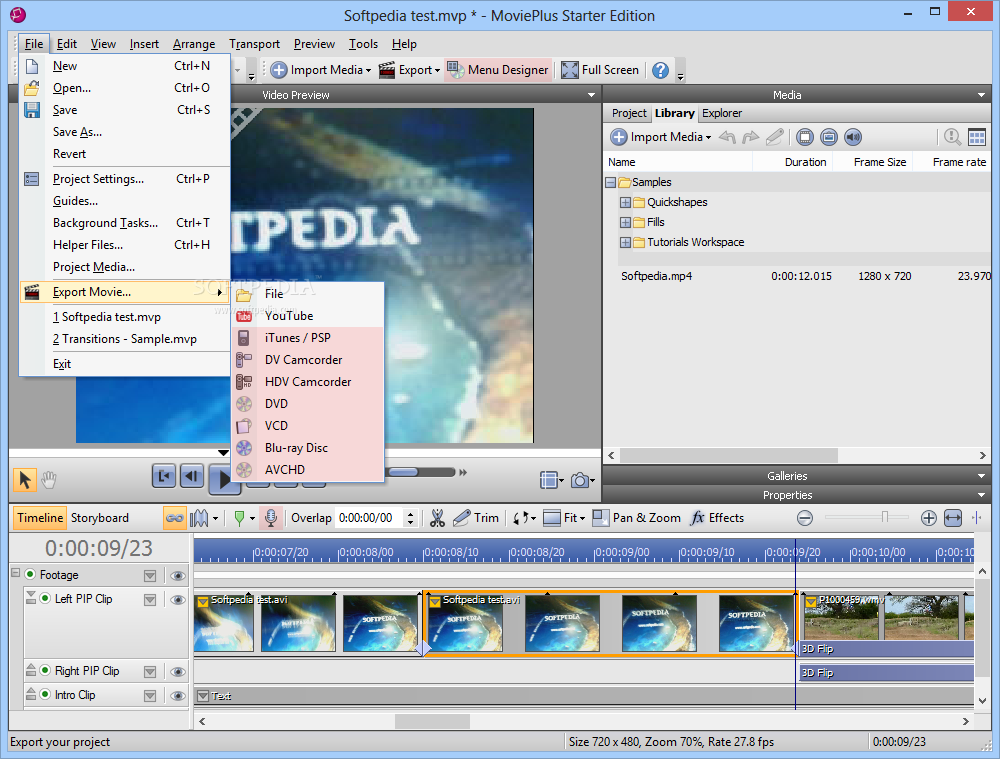The image size is (1000, 759).
Task: Toggle visibility eye of Footage track
Action: 178,576
